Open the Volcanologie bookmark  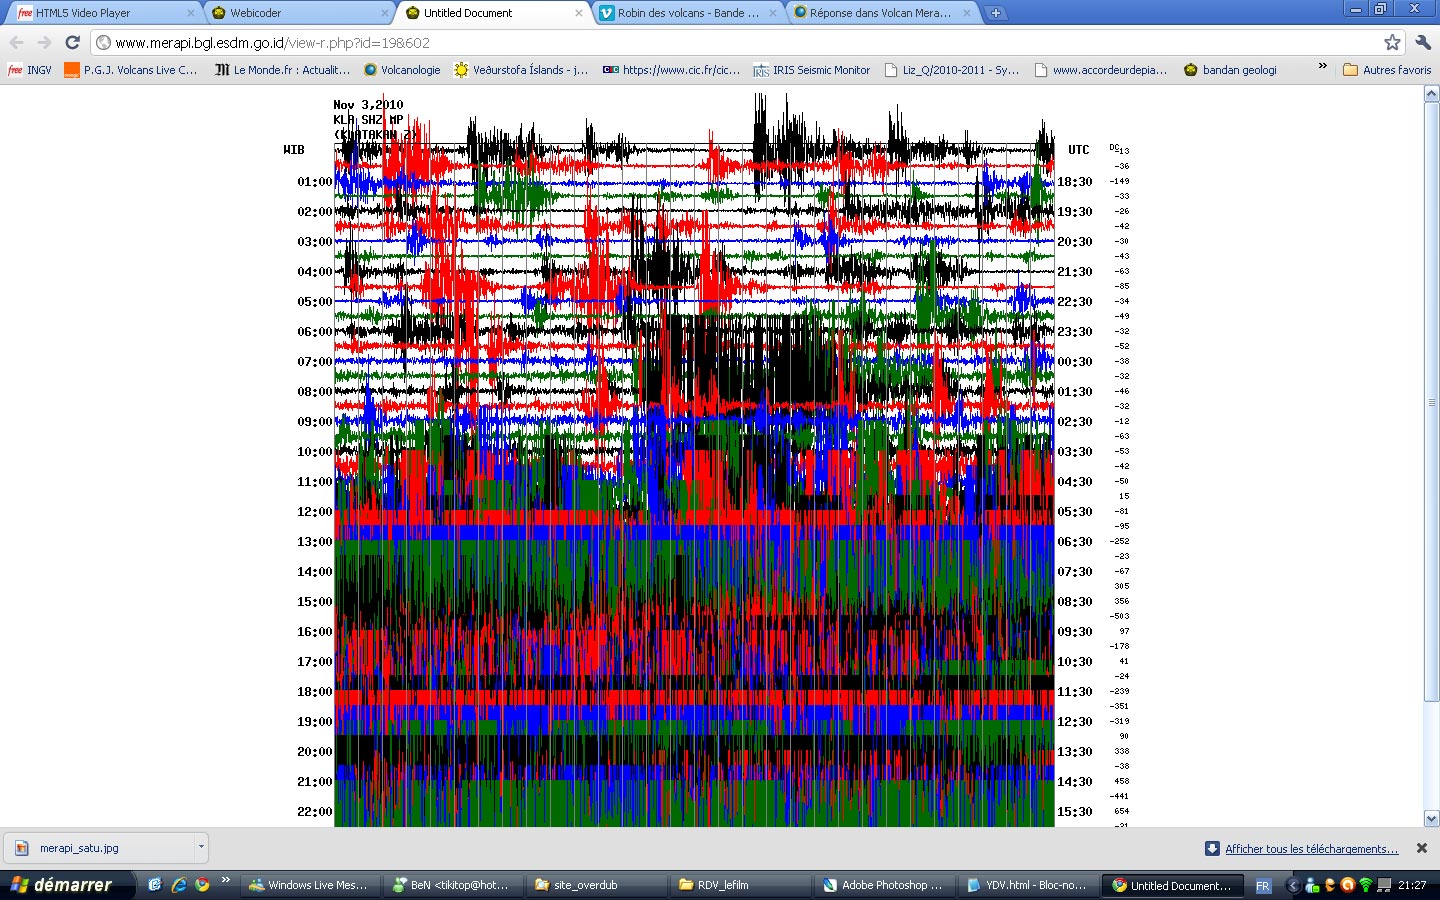coord(402,70)
